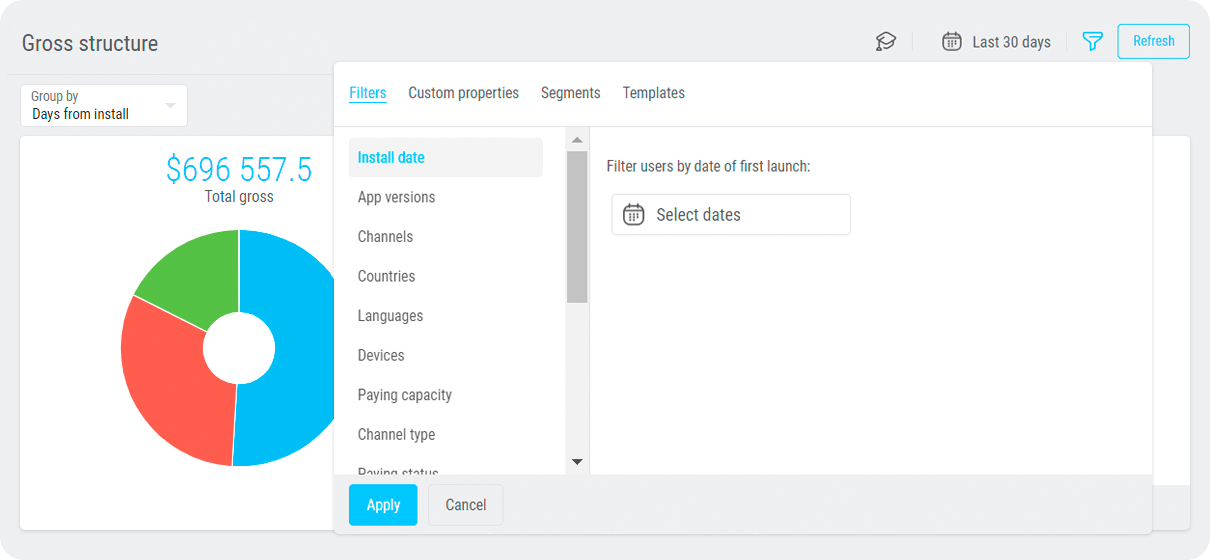Click calendar icon in Select dates field
Viewport: 1210px width, 560px height.
coord(634,215)
